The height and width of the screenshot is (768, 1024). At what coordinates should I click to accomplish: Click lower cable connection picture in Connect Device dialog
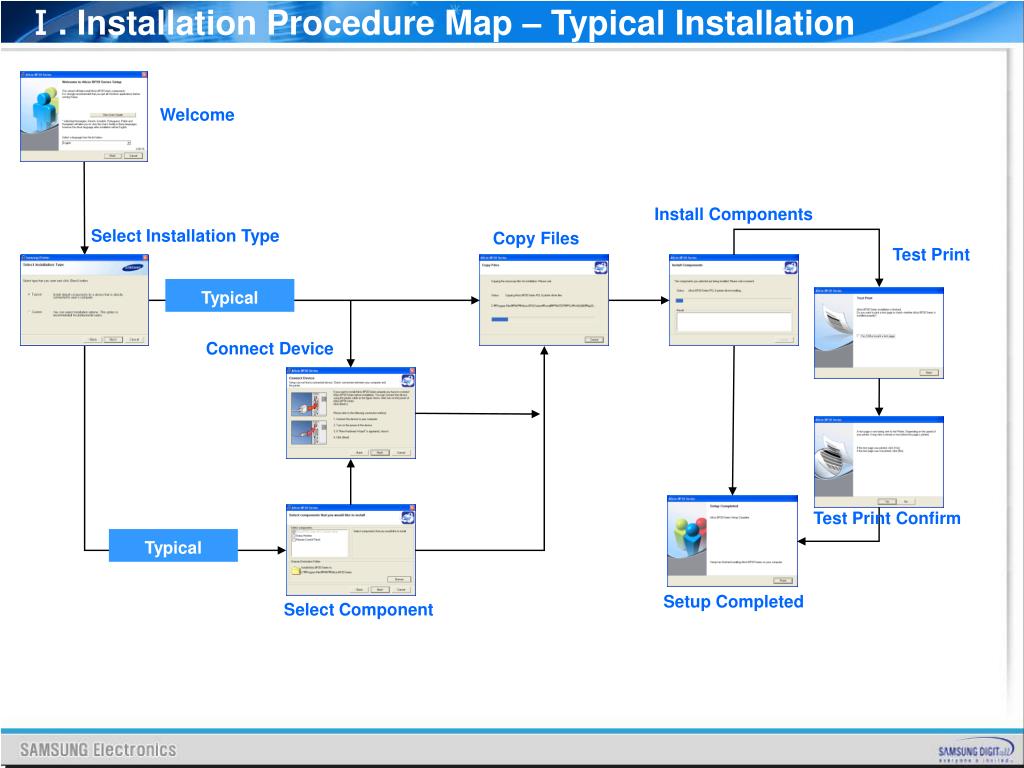point(309,432)
